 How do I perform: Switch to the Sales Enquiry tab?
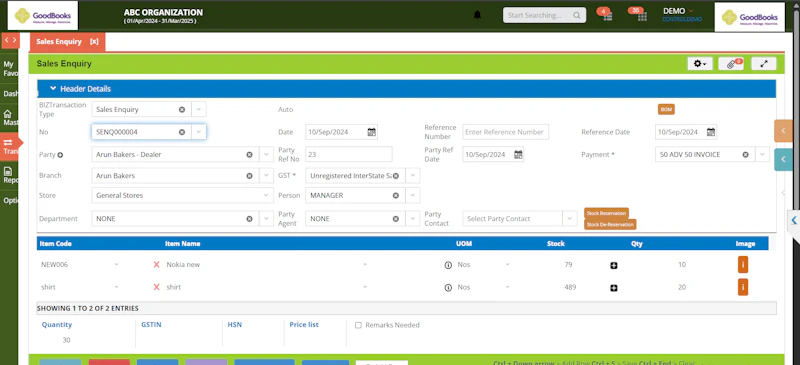coord(59,42)
